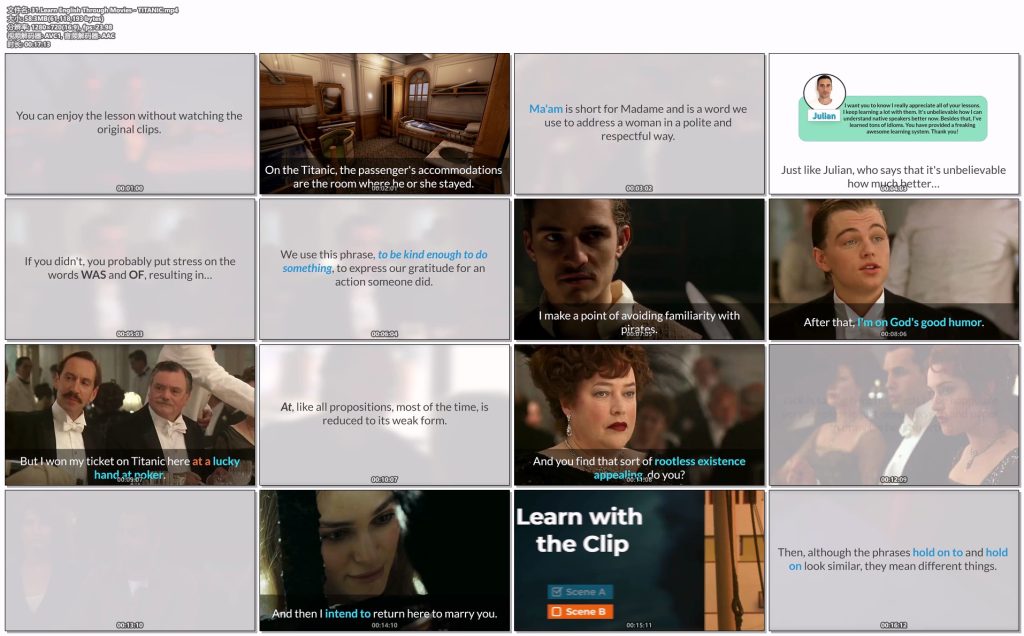Open the red-haired woman frame
This screenshot has height=636, width=1024.
(639, 415)
